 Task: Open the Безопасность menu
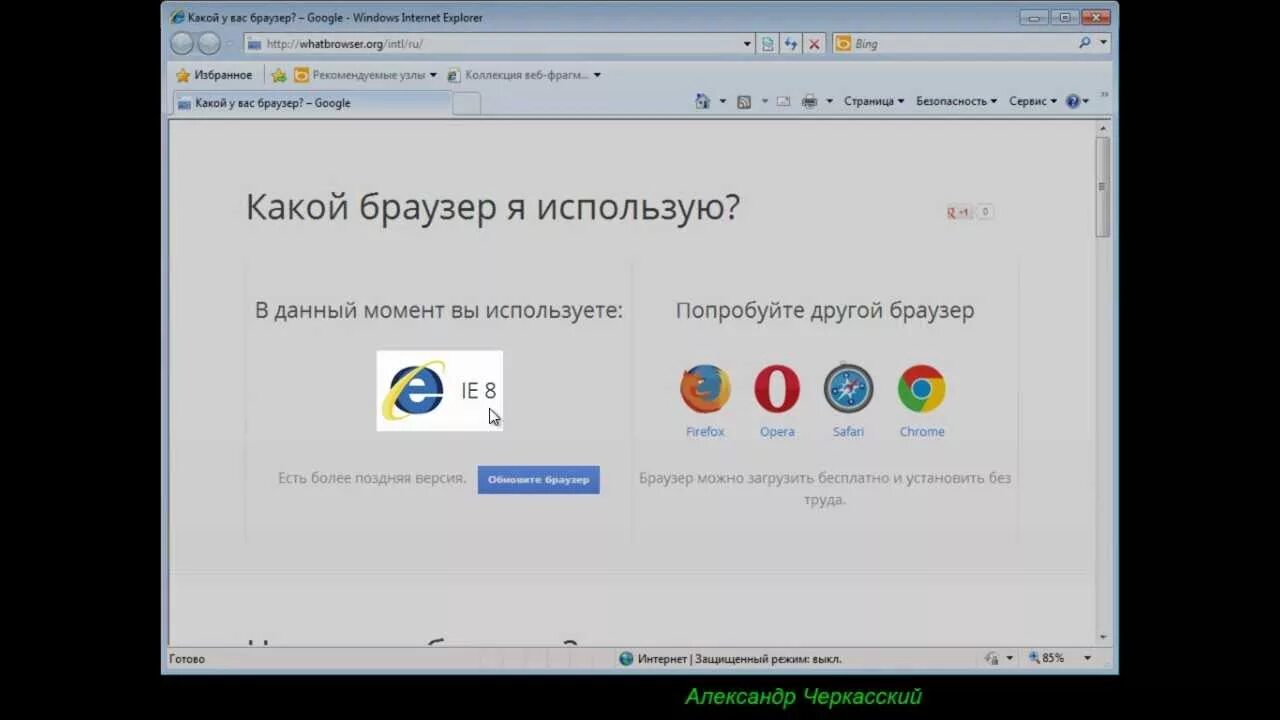(957, 101)
